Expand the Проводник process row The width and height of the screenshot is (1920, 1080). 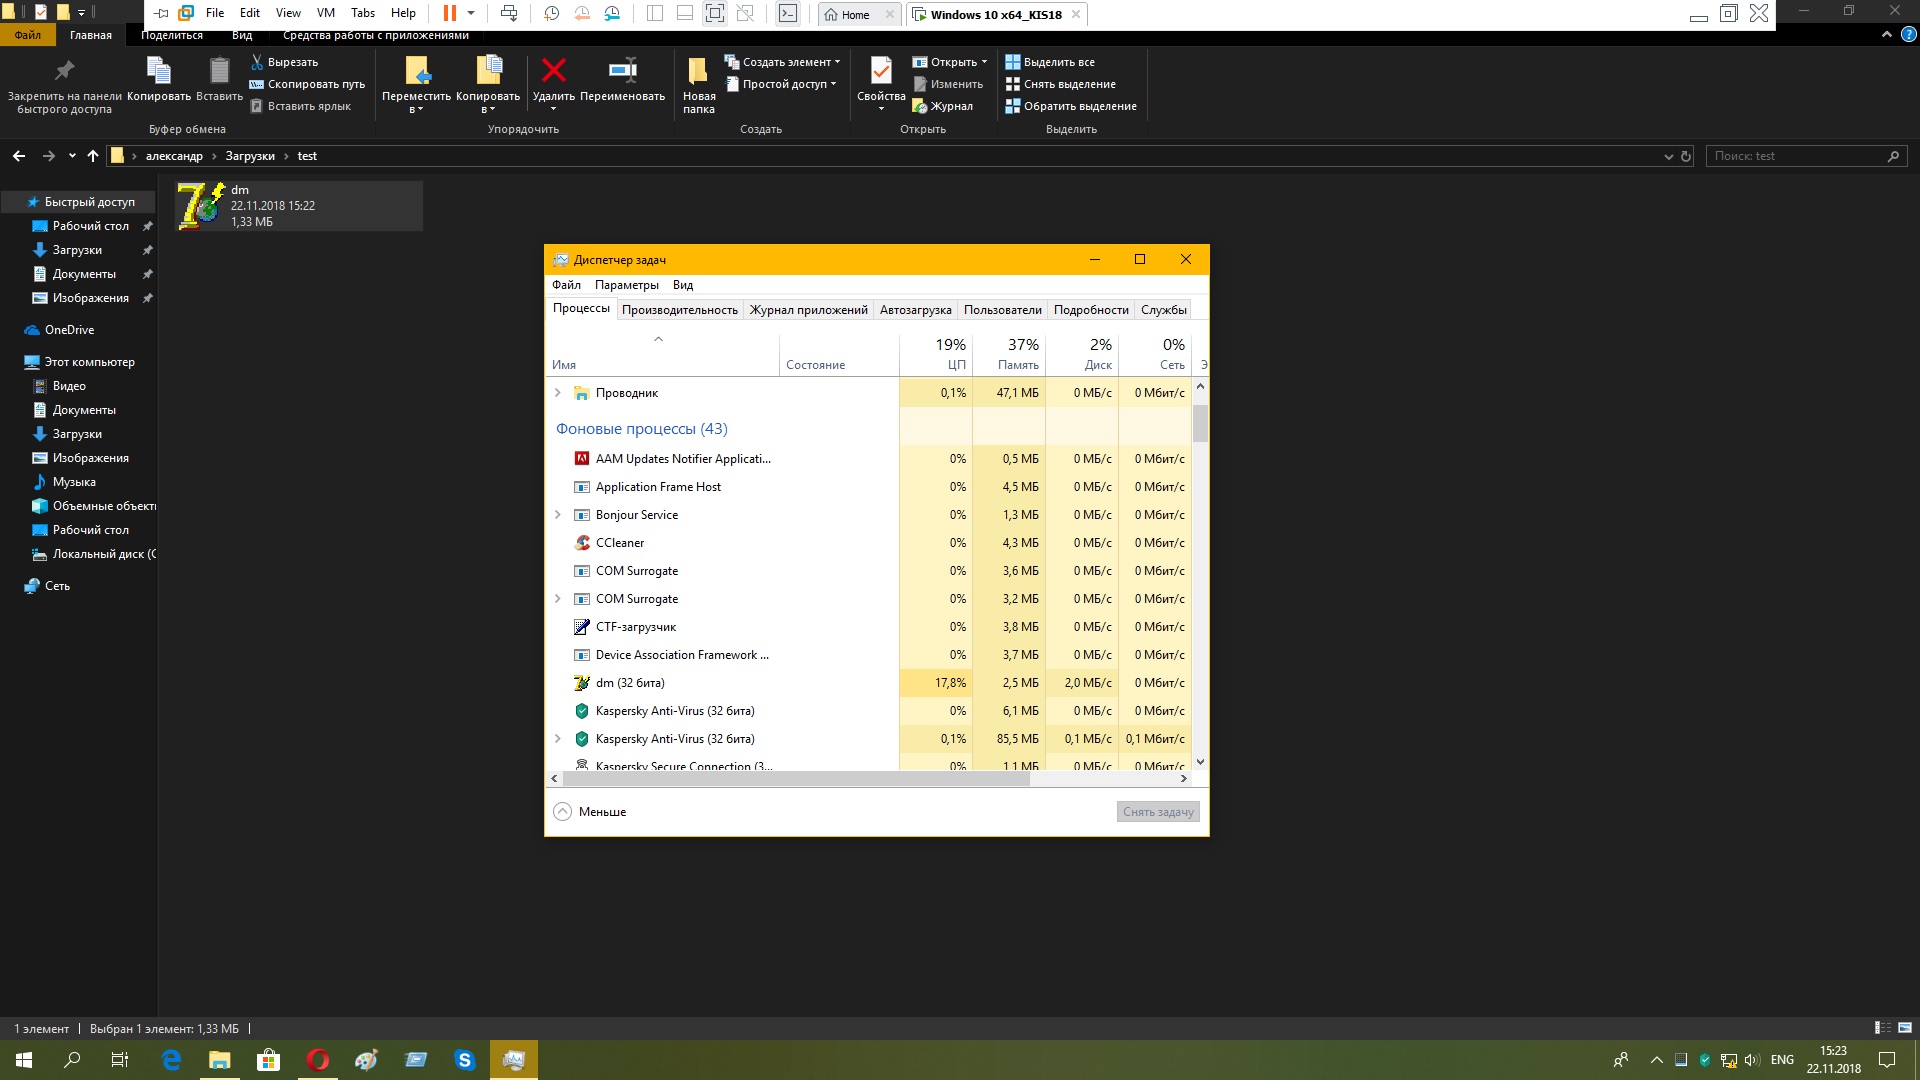[558, 393]
